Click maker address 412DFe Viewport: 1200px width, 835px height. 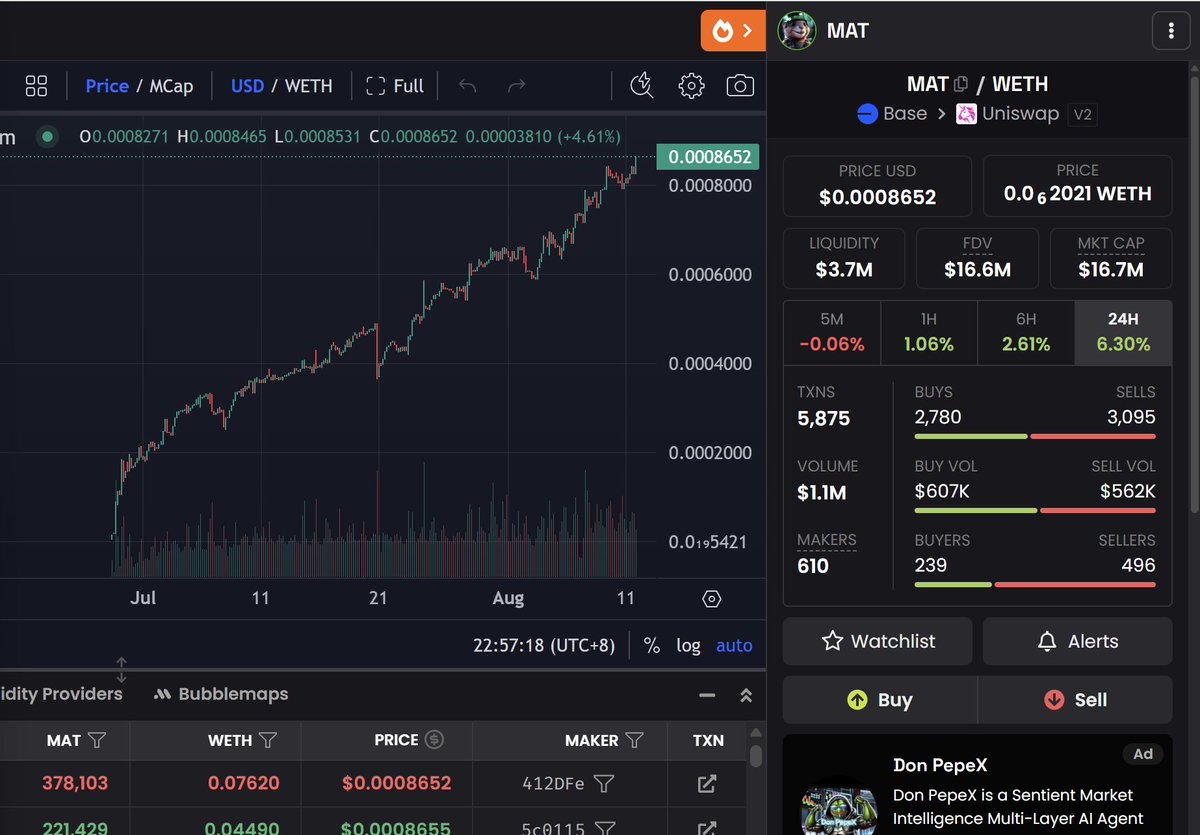[553, 784]
